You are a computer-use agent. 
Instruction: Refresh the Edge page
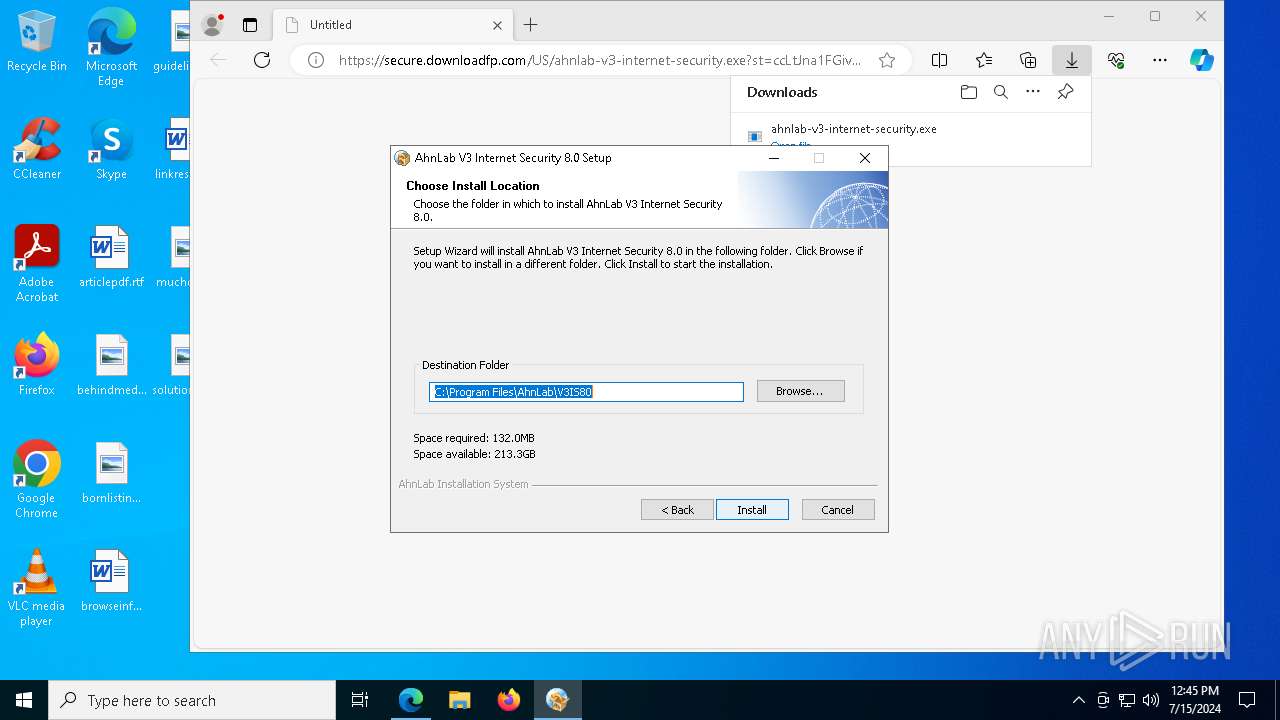(x=262, y=60)
